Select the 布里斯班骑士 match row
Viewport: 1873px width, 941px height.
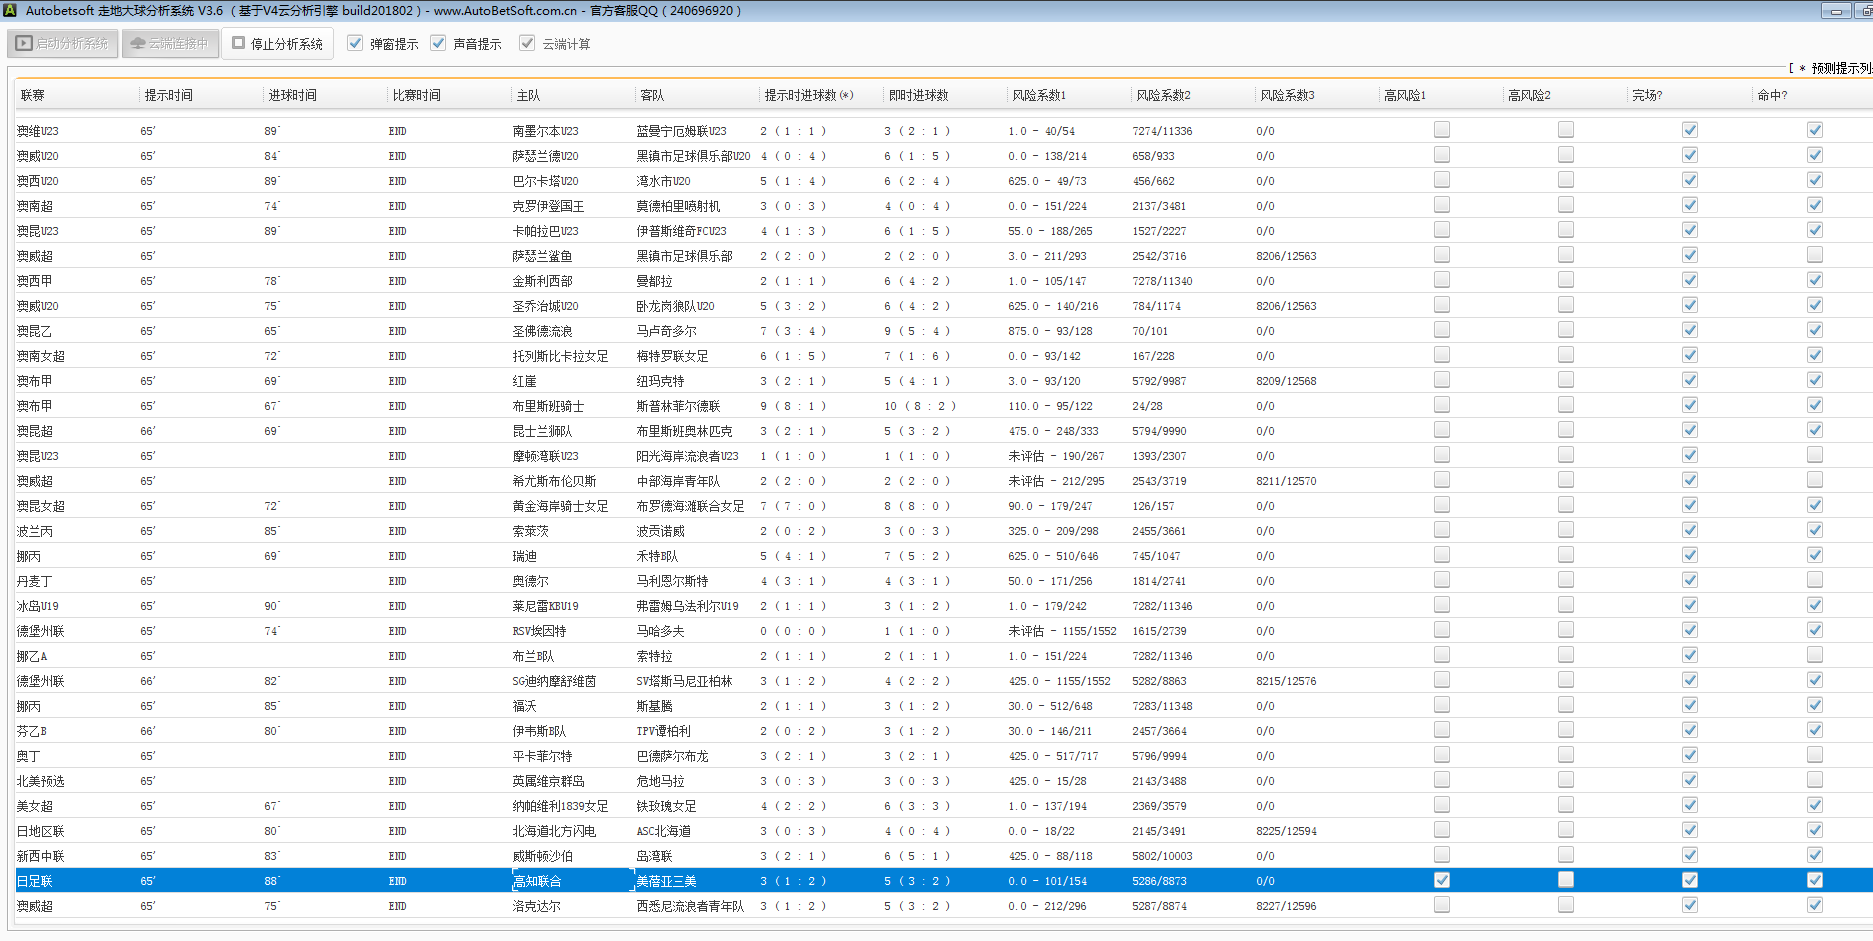tap(548, 406)
